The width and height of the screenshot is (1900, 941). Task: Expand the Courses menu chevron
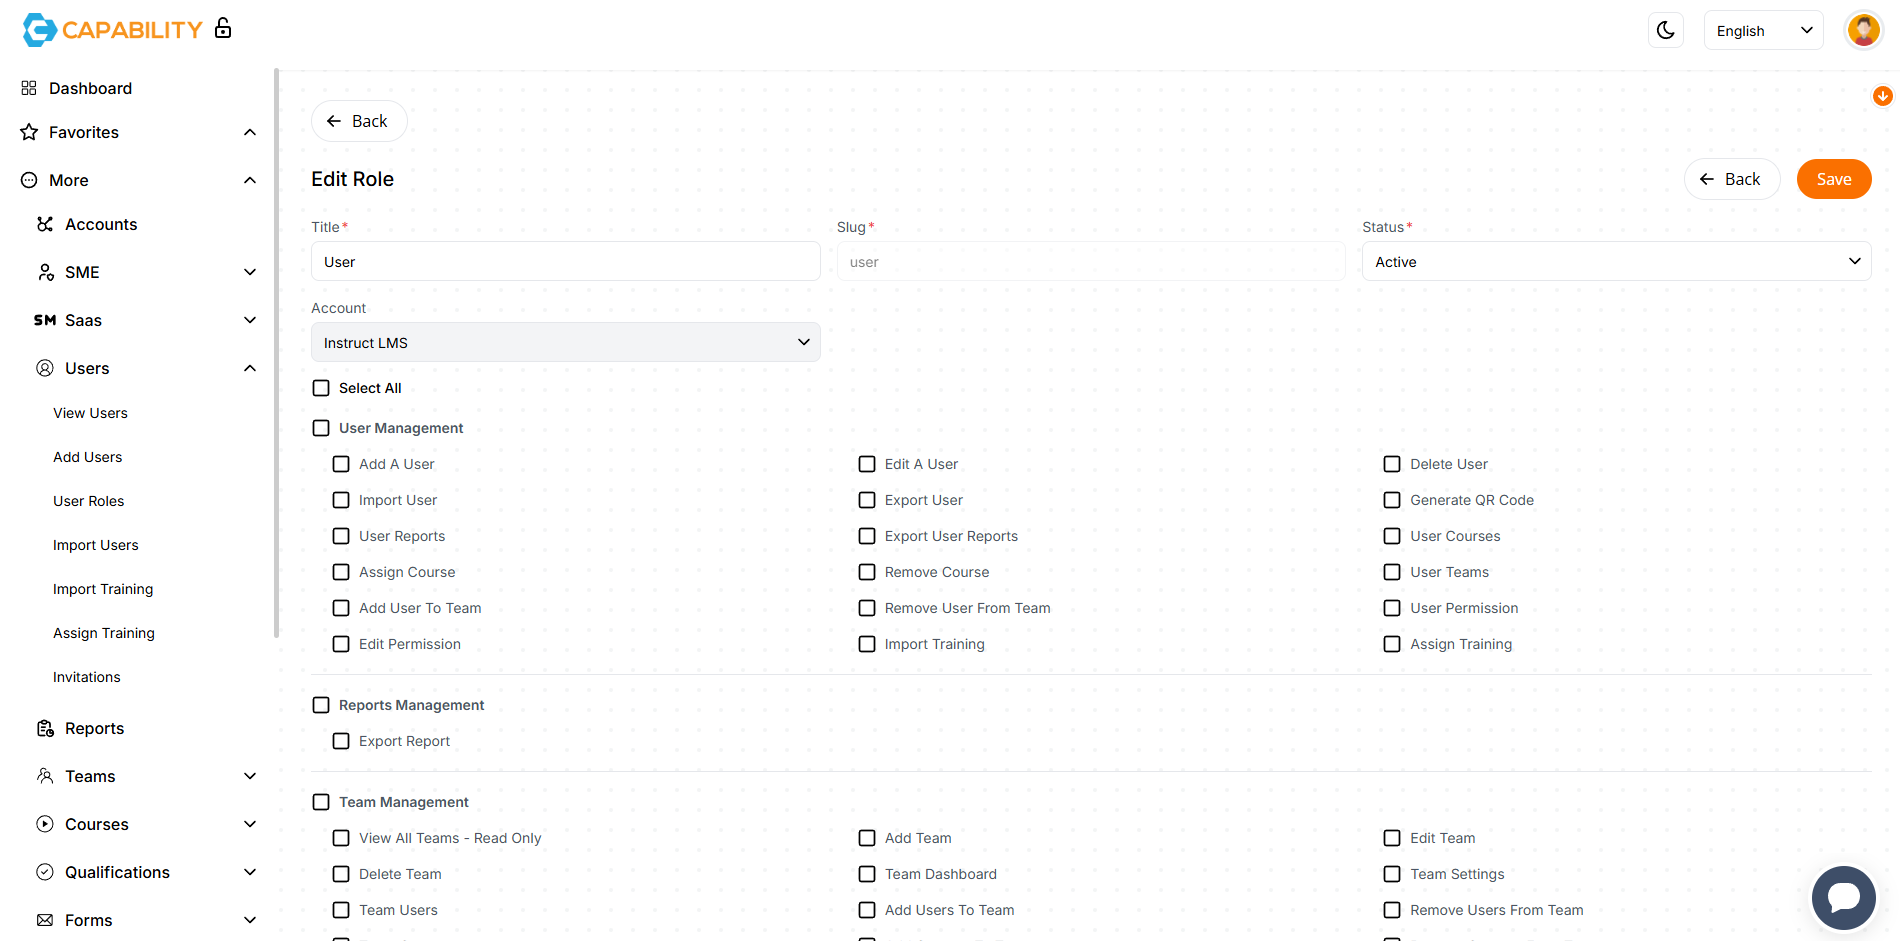click(x=250, y=824)
